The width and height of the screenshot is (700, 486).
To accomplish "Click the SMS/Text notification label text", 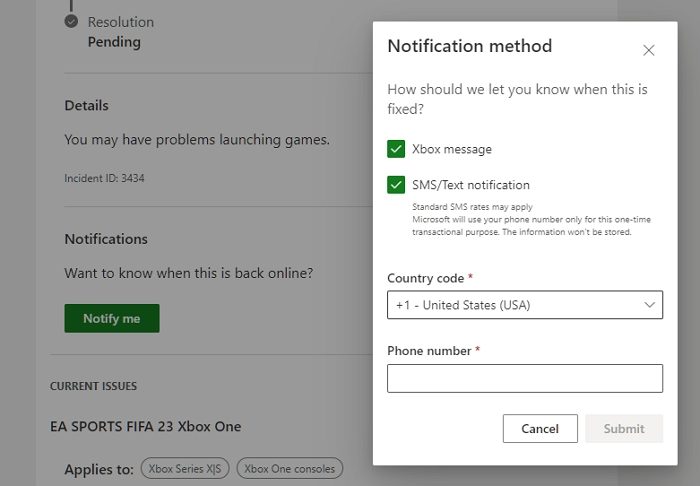I will click(x=471, y=185).
